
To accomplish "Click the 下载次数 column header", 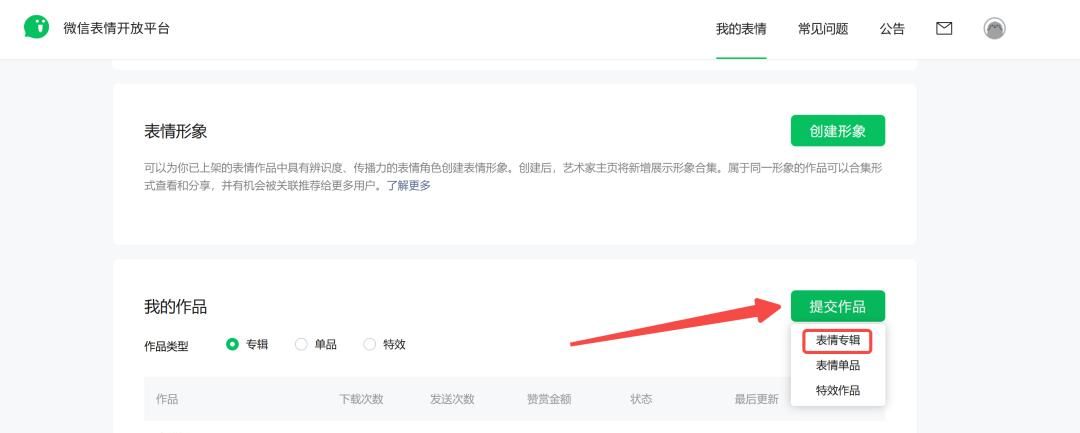I will tap(361, 399).
